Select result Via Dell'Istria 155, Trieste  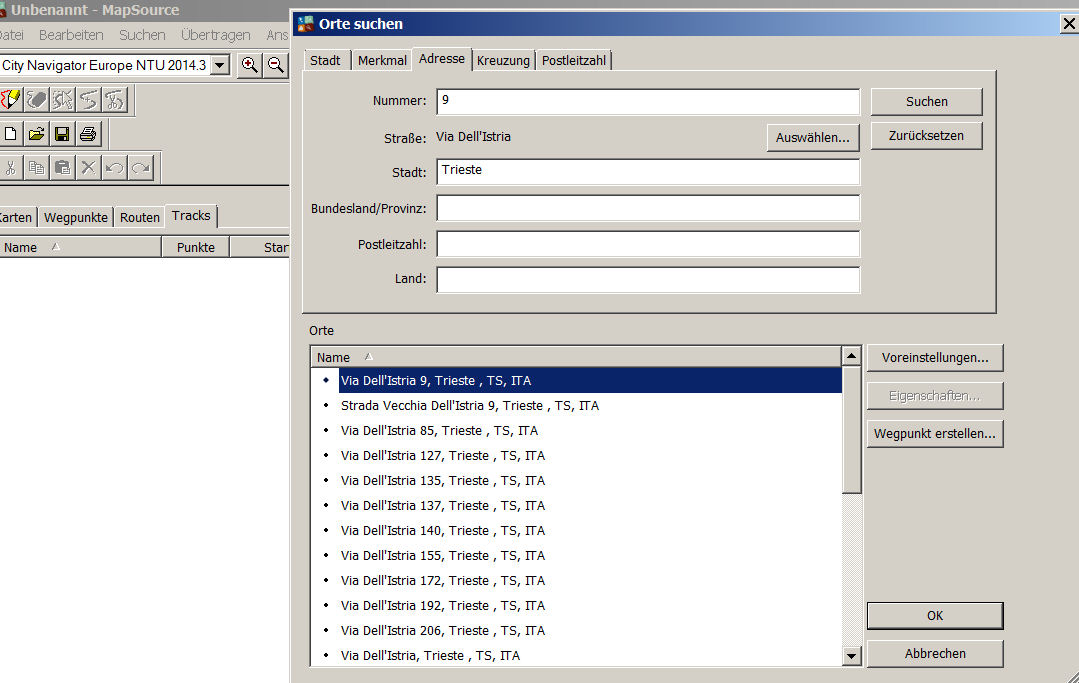(576, 556)
